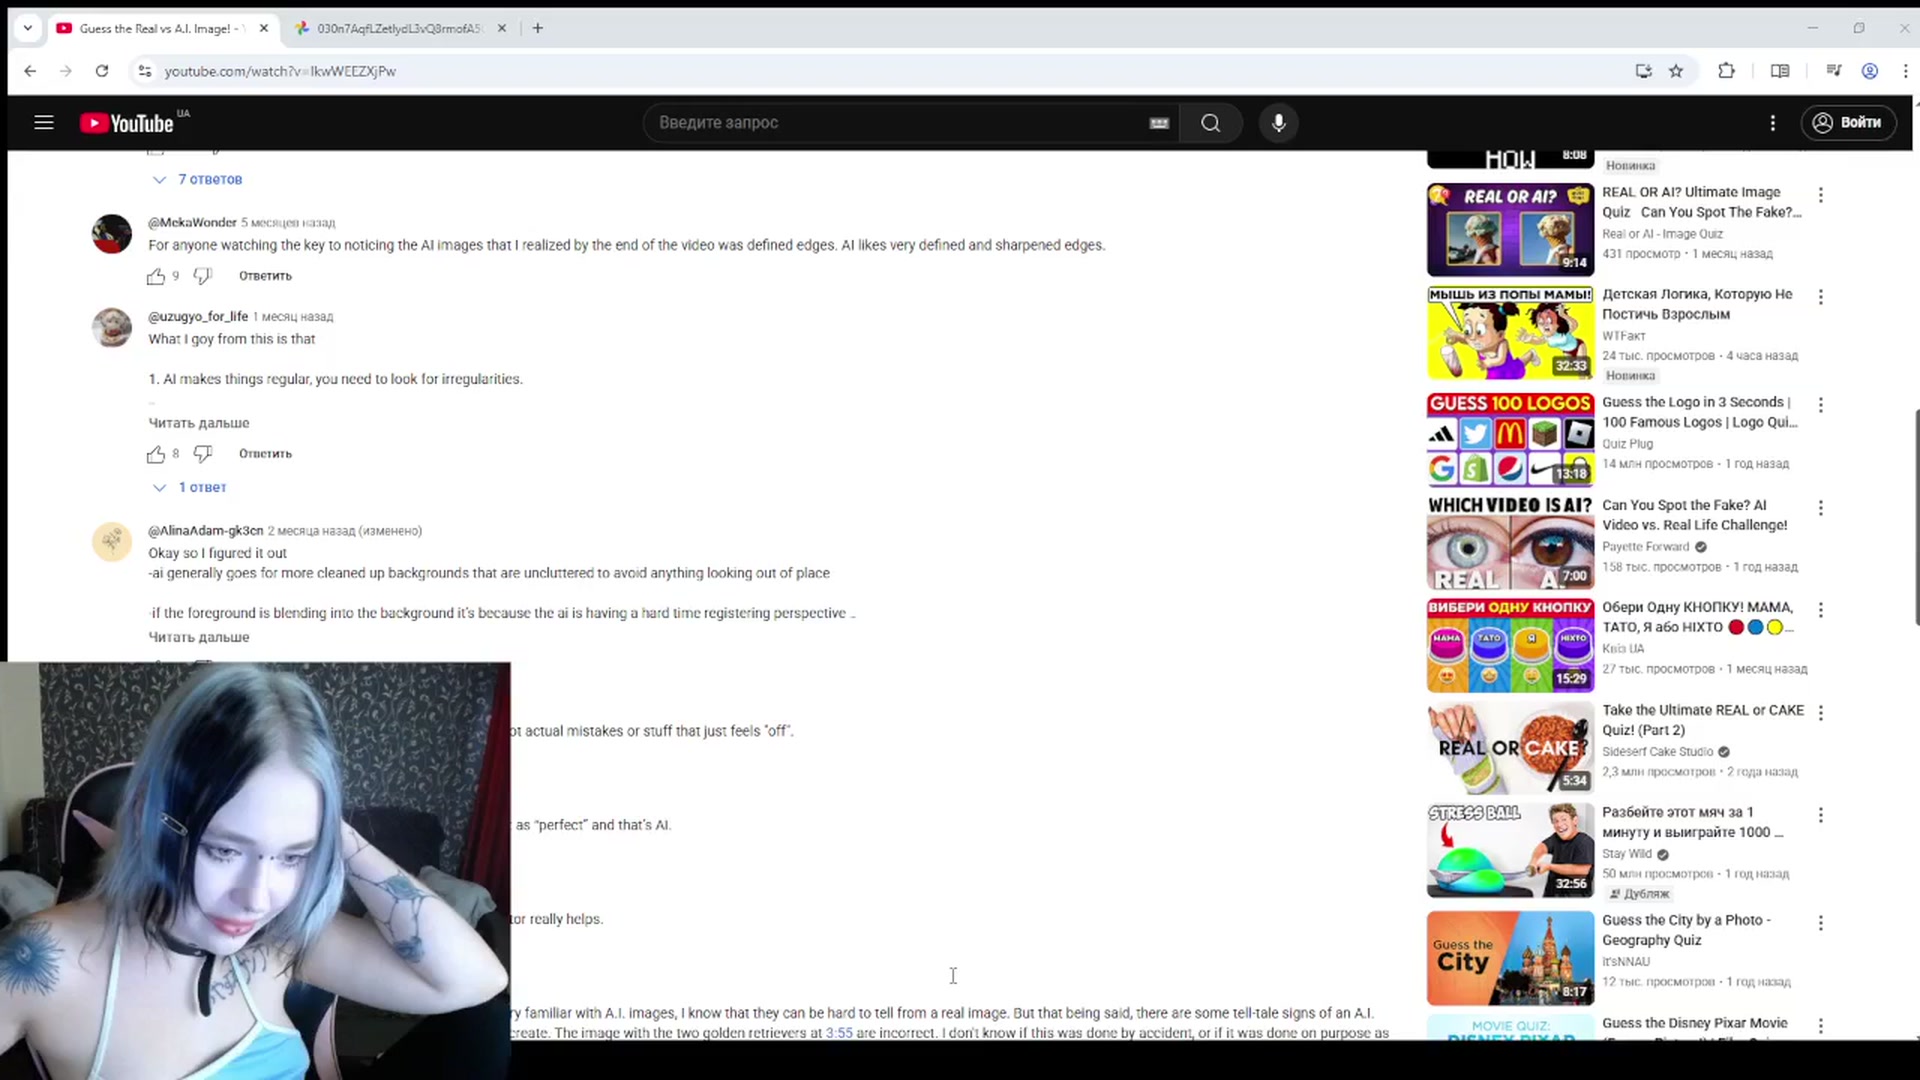Open media controls icon in browser toolbar
The width and height of the screenshot is (1920, 1080).
coord(1833,71)
